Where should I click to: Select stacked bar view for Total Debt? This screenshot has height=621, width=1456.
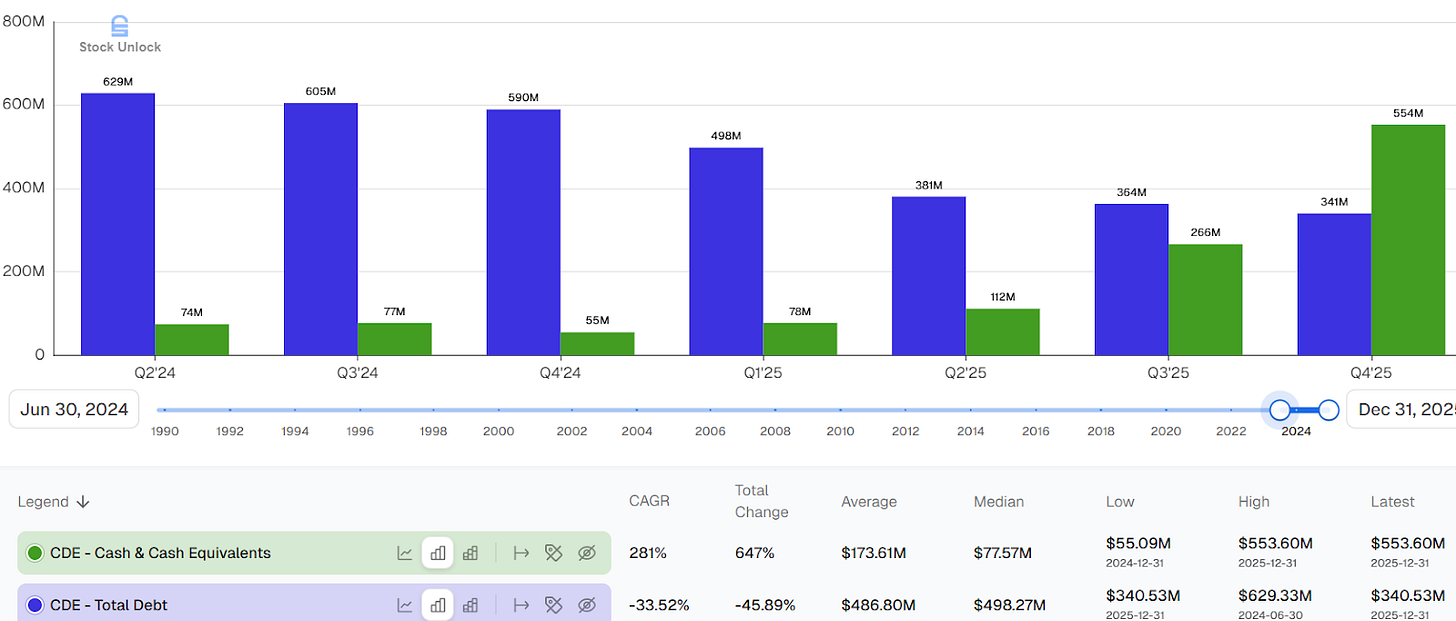point(470,604)
